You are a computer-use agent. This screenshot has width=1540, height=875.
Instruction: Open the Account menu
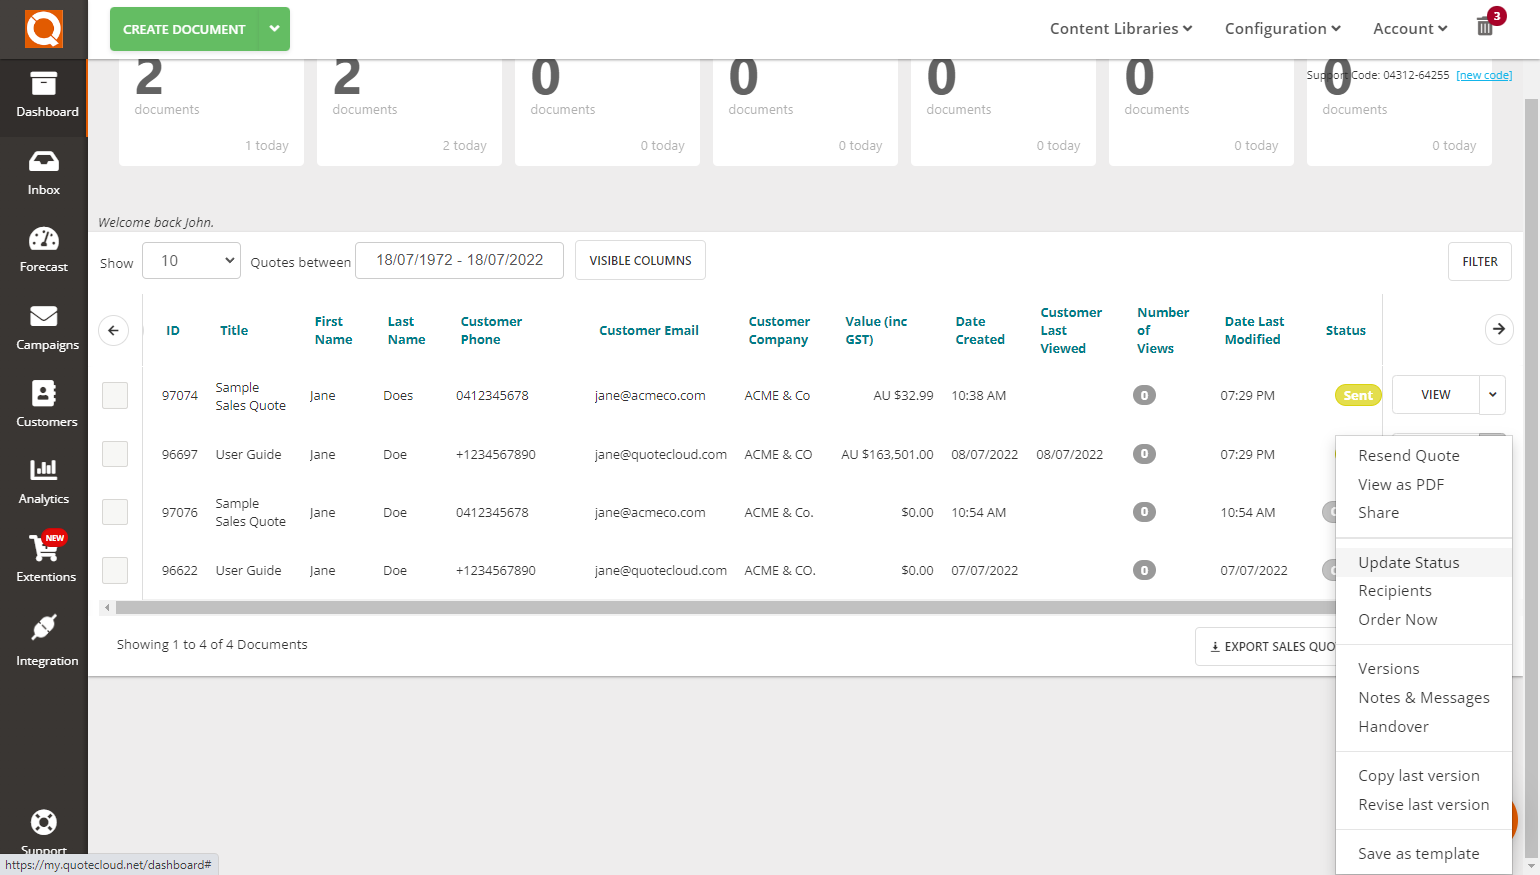(x=1409, y=28)
